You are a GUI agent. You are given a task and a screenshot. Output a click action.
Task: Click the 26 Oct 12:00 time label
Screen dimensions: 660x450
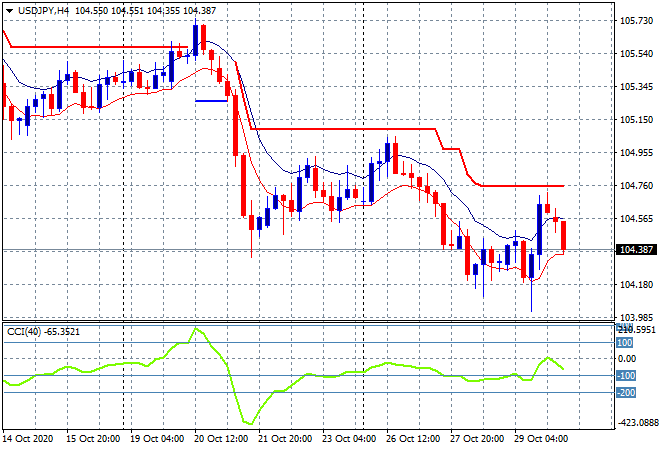point(413,439)
